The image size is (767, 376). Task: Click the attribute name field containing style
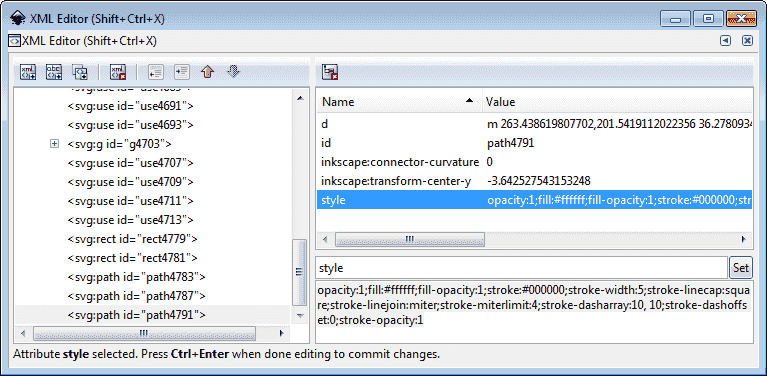pos(521,268)
